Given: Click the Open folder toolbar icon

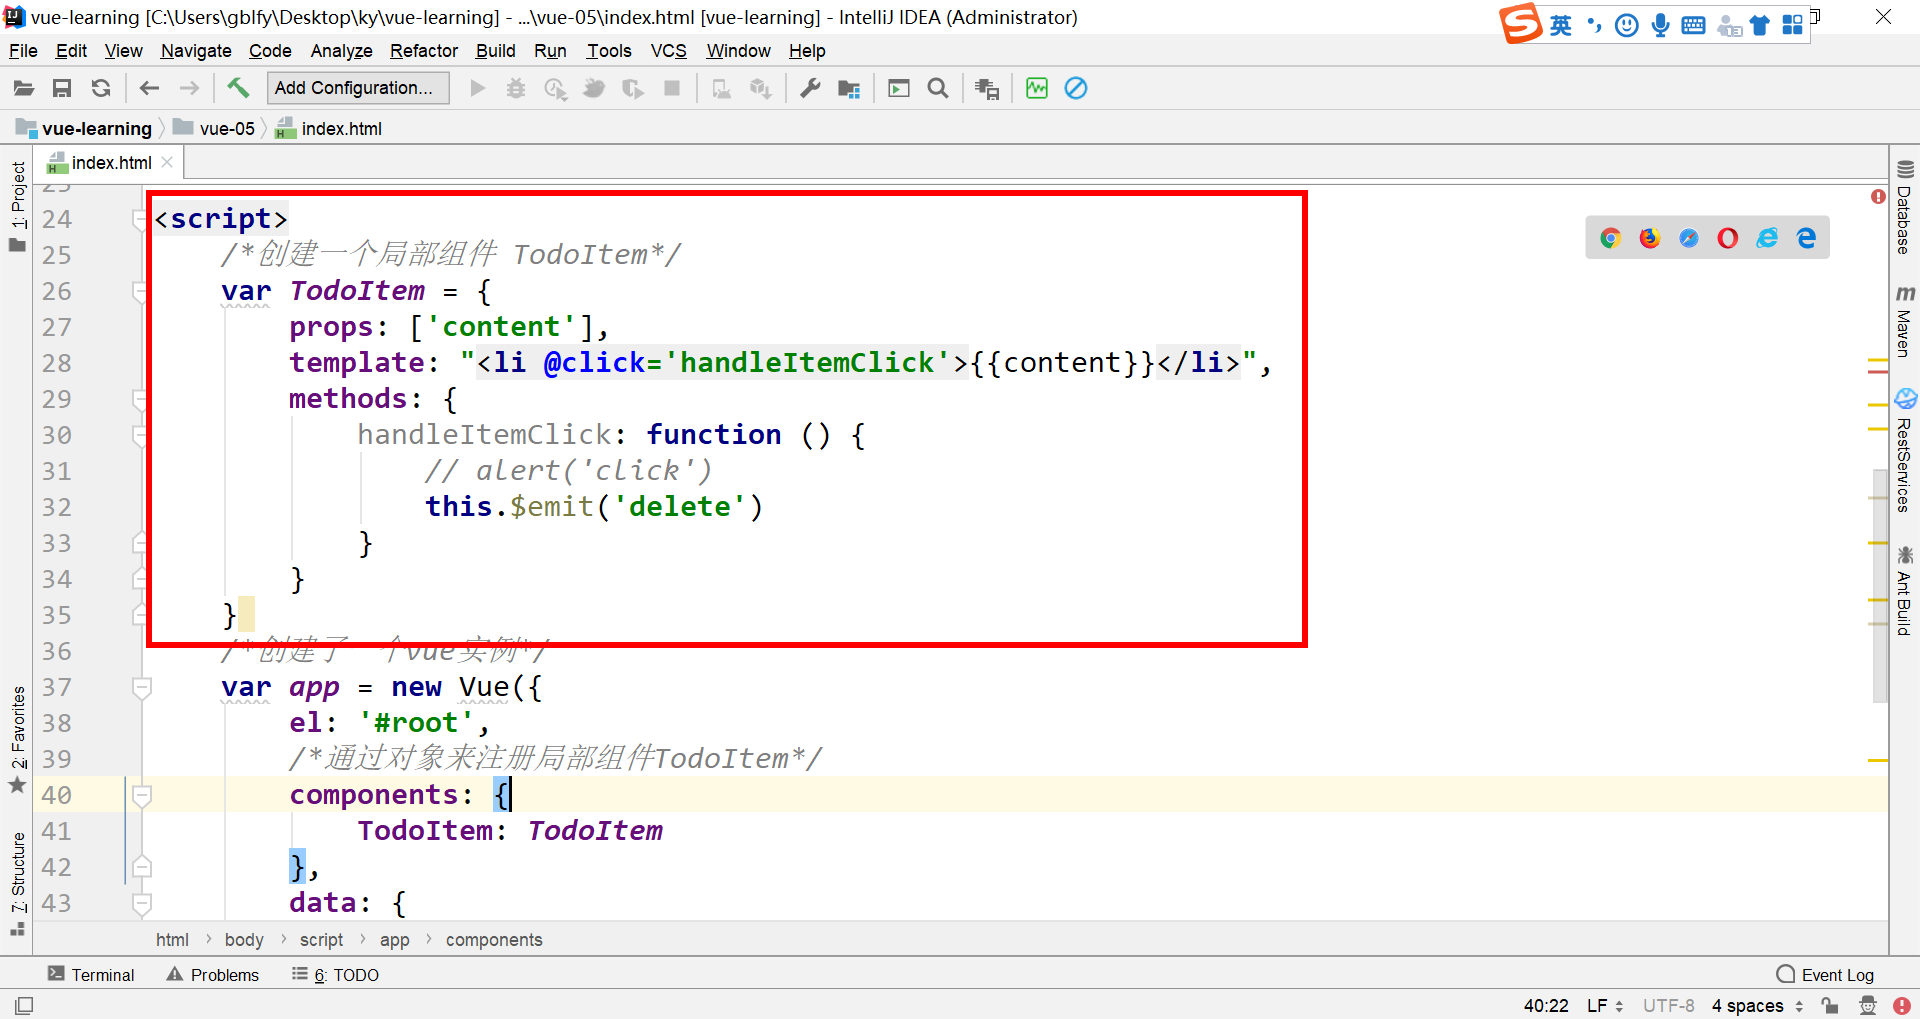Looking at the screenshot, I should 24,89.
